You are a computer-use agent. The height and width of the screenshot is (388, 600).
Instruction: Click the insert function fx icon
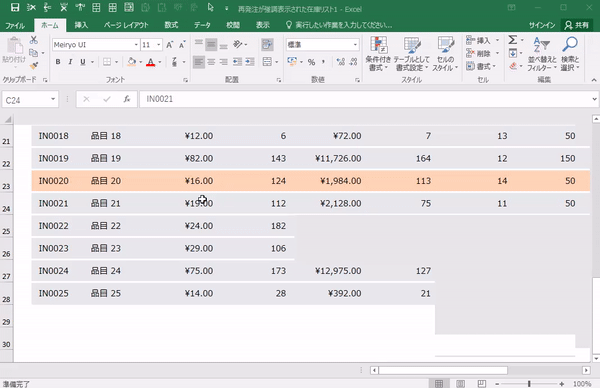point(127,99)
